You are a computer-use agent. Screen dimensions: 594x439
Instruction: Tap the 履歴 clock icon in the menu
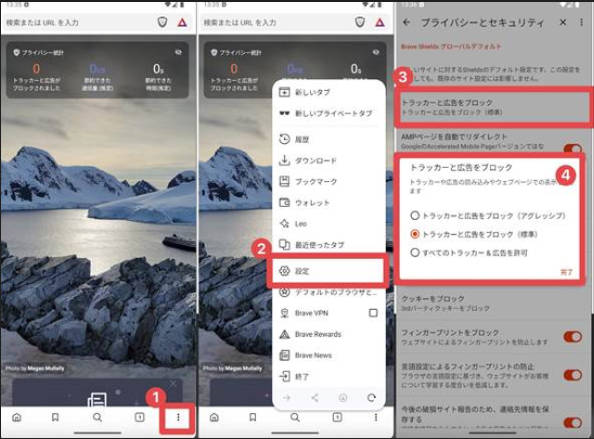point(284,139)
